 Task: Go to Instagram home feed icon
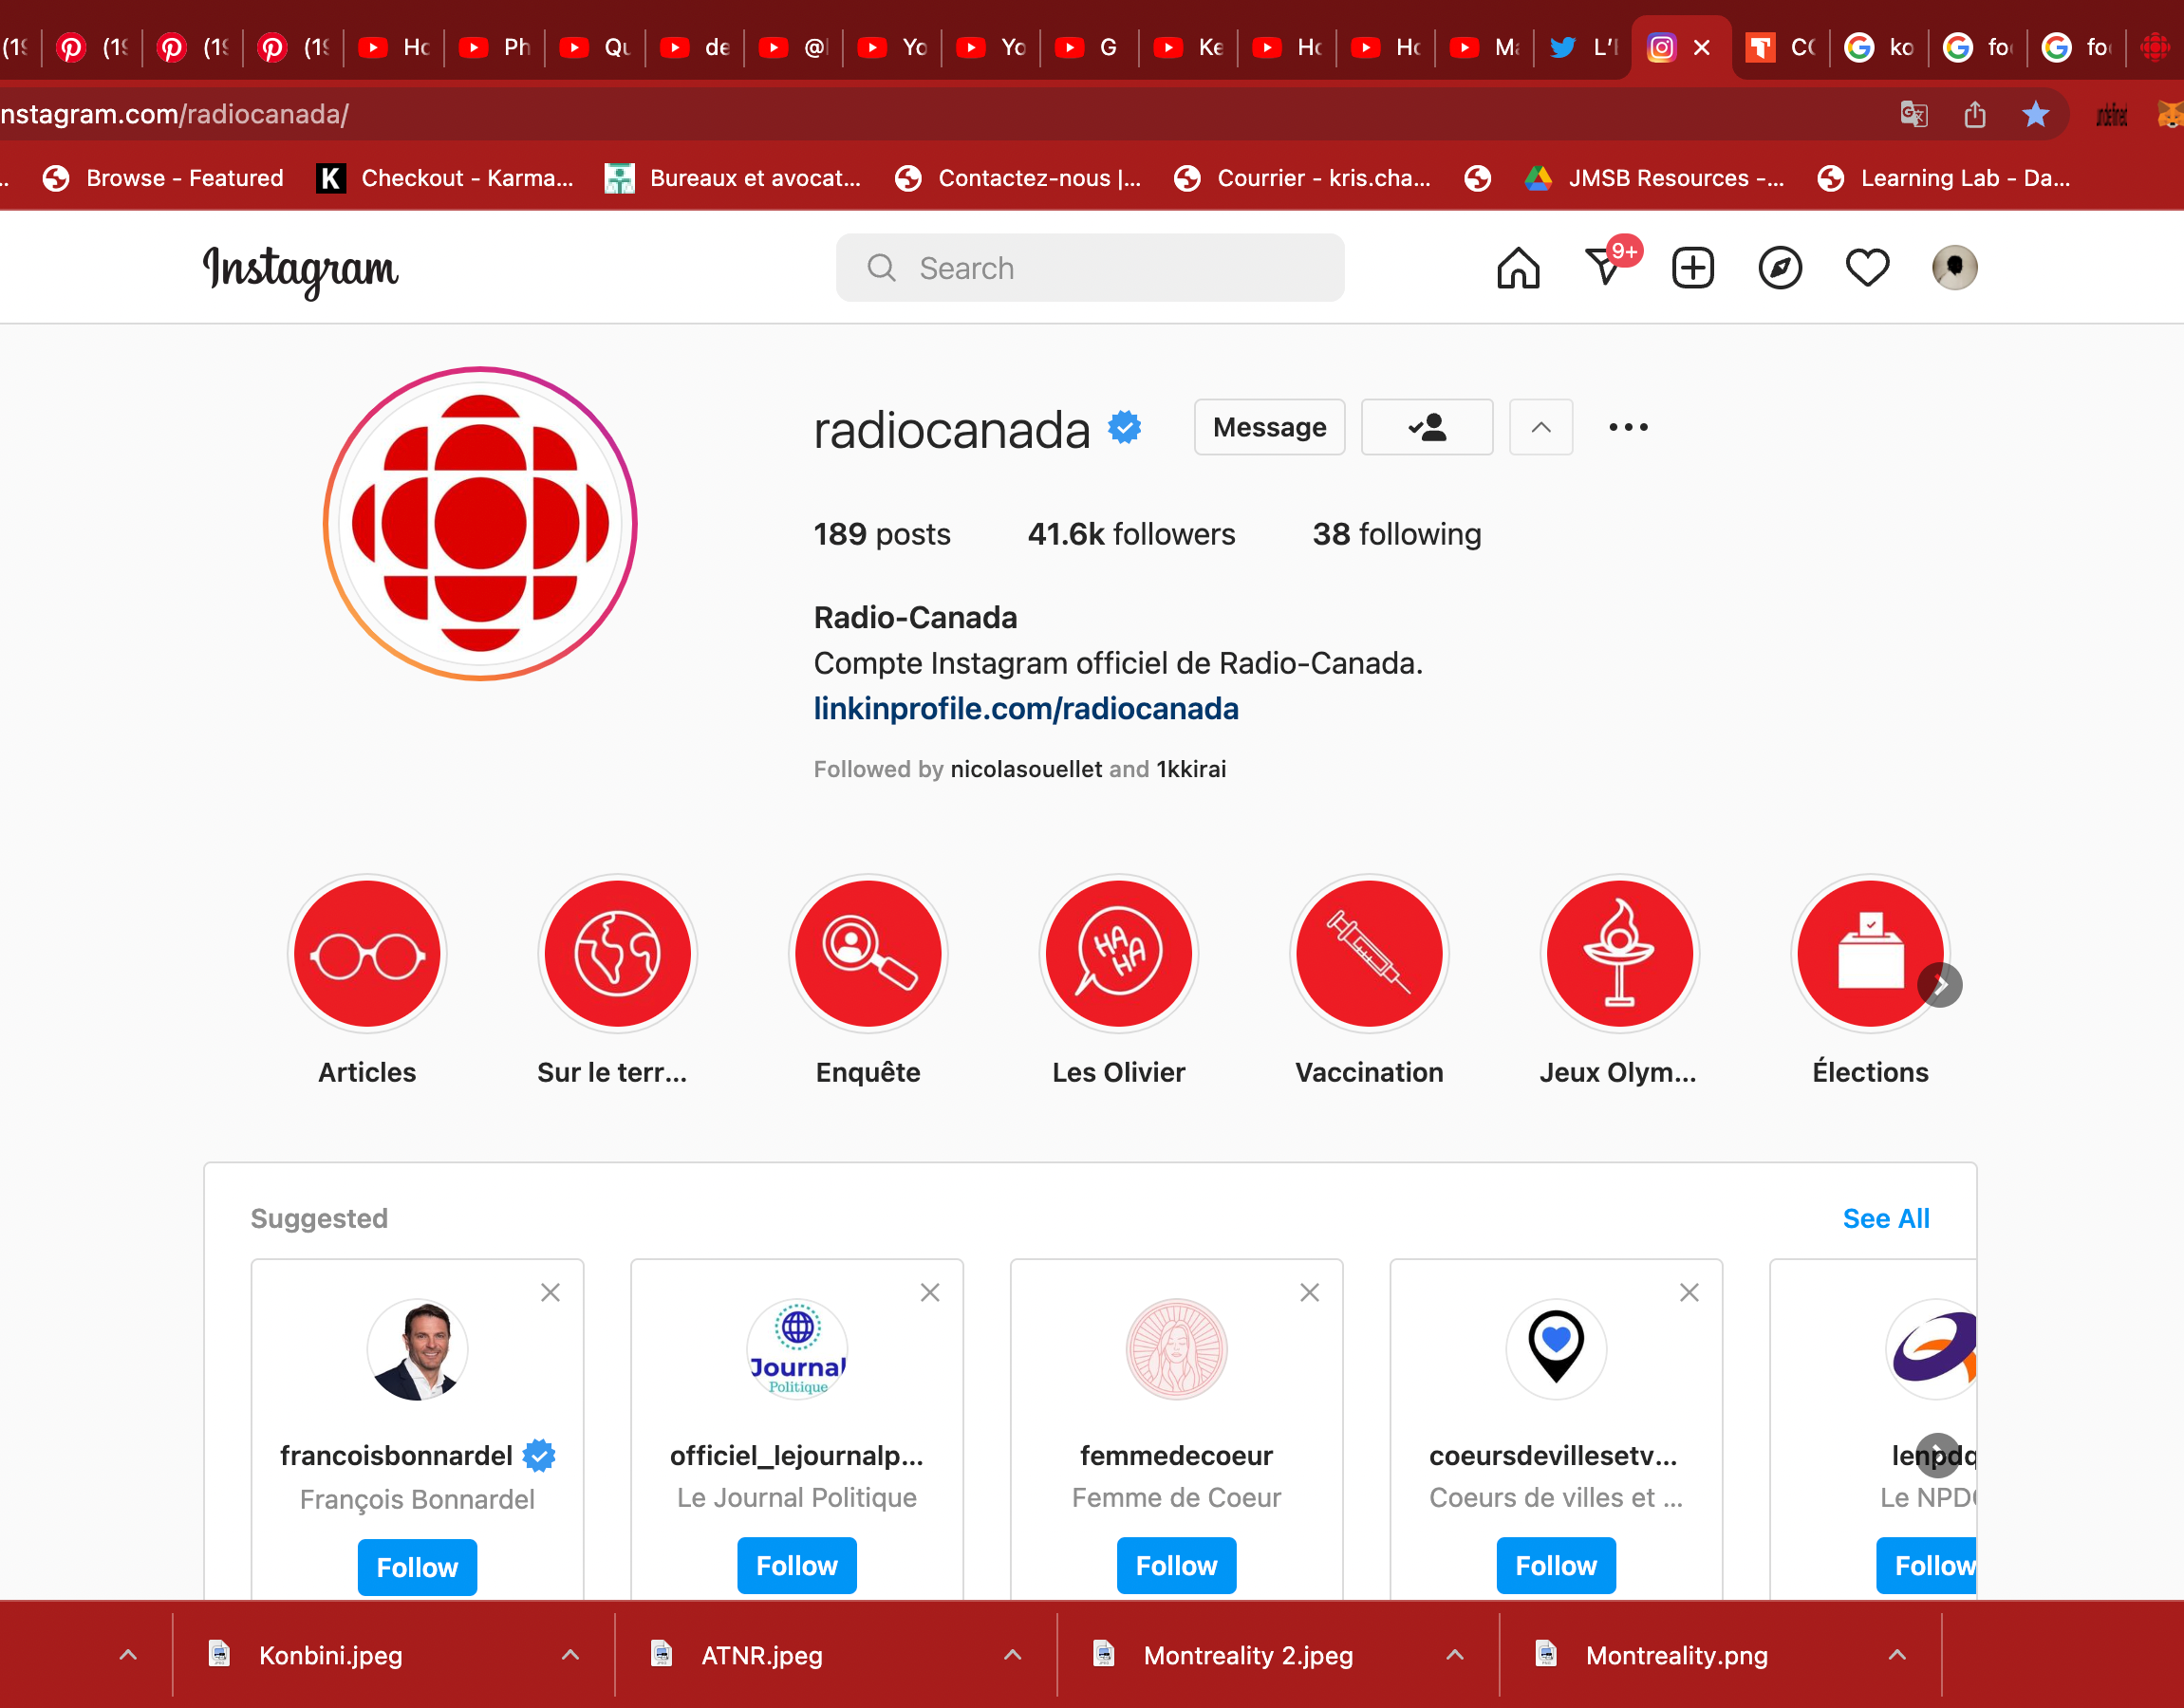click(x=1518, y=268)
